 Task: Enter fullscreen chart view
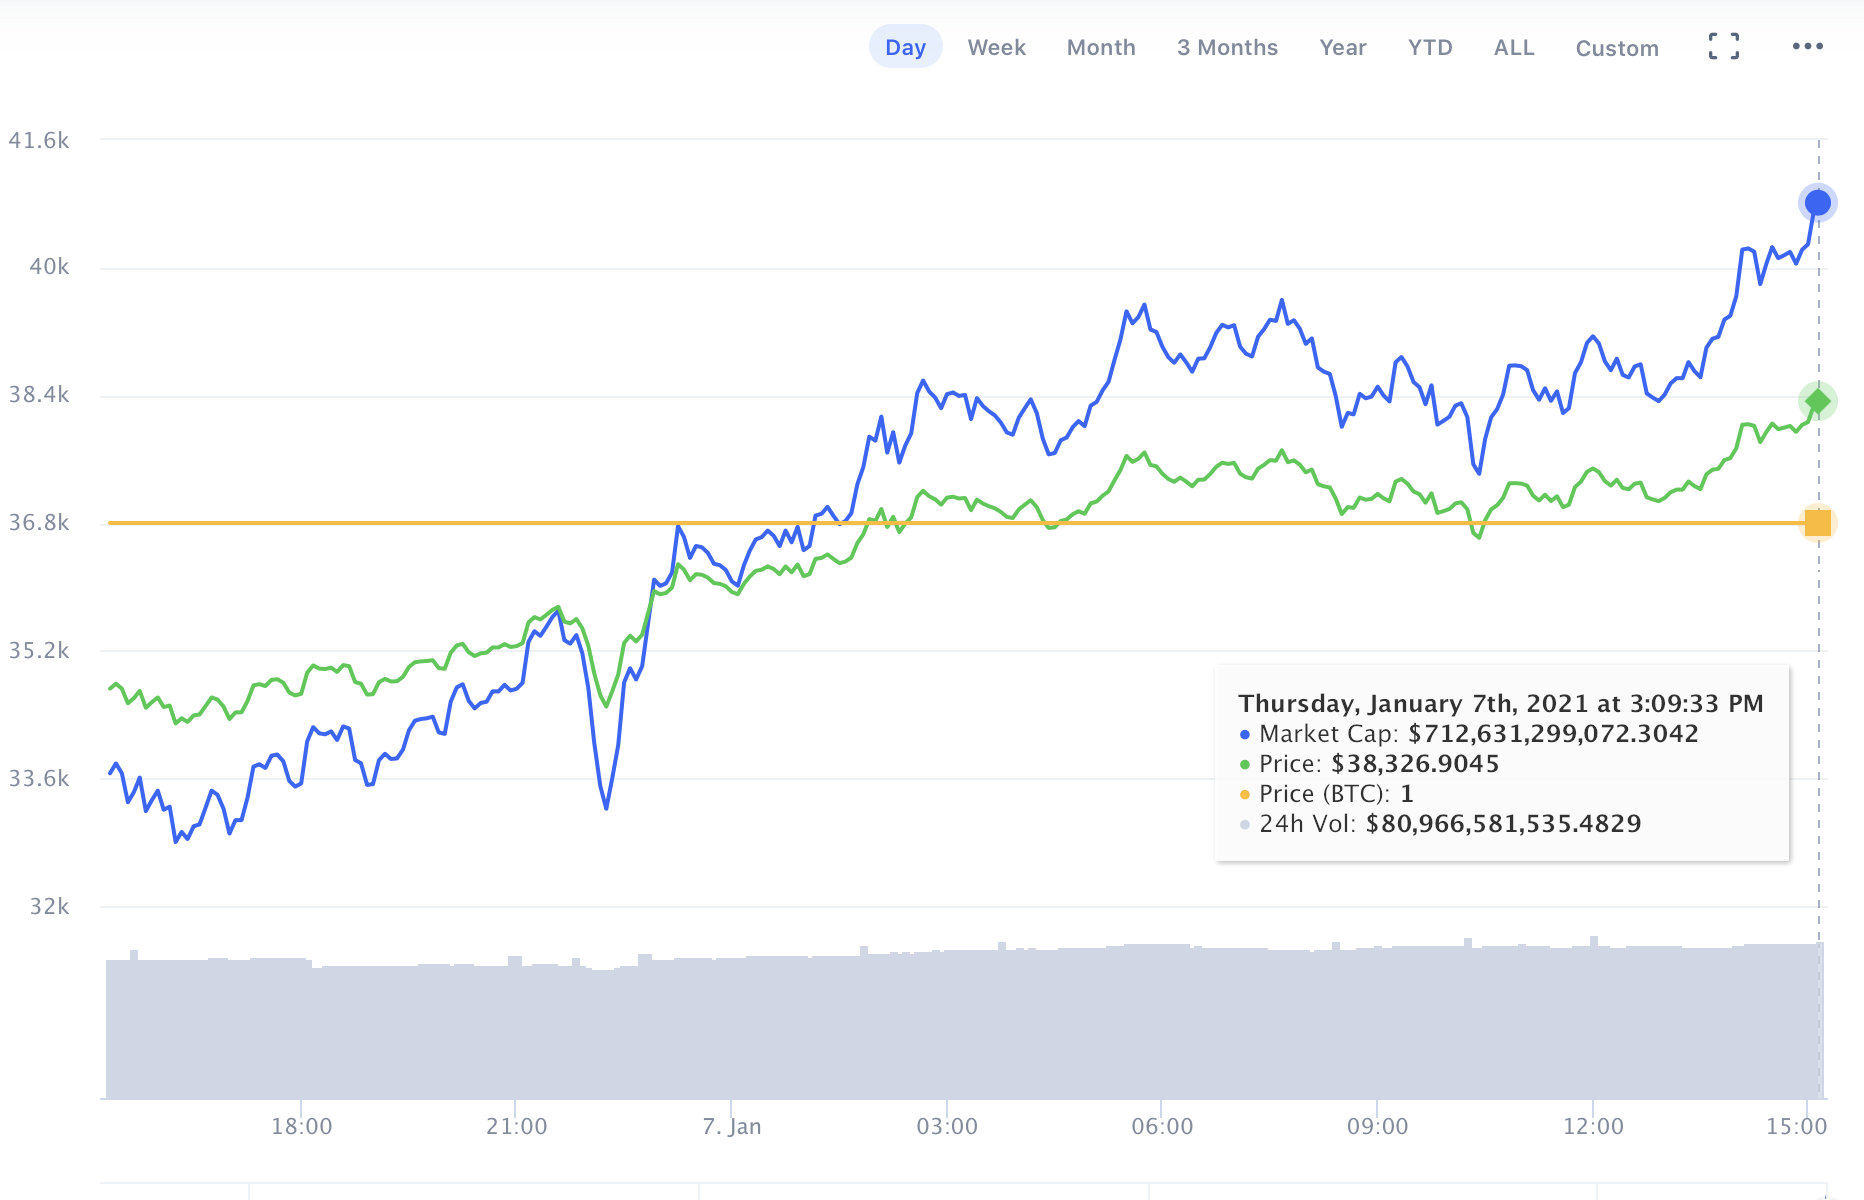pyautogui.click(x=1723, y=46)
